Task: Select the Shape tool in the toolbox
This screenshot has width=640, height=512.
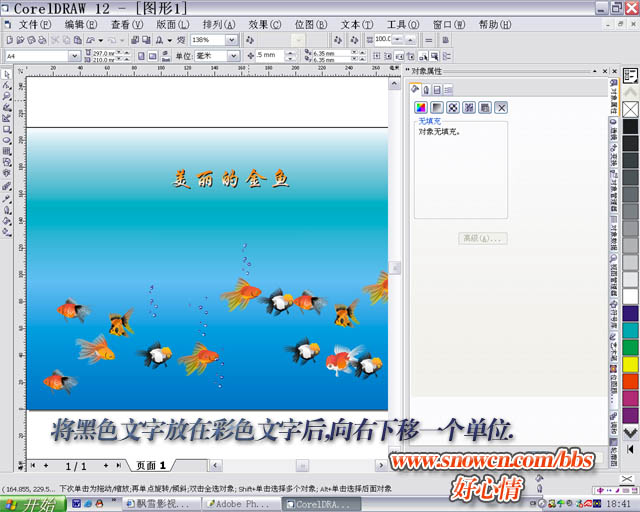Action: 7,85
